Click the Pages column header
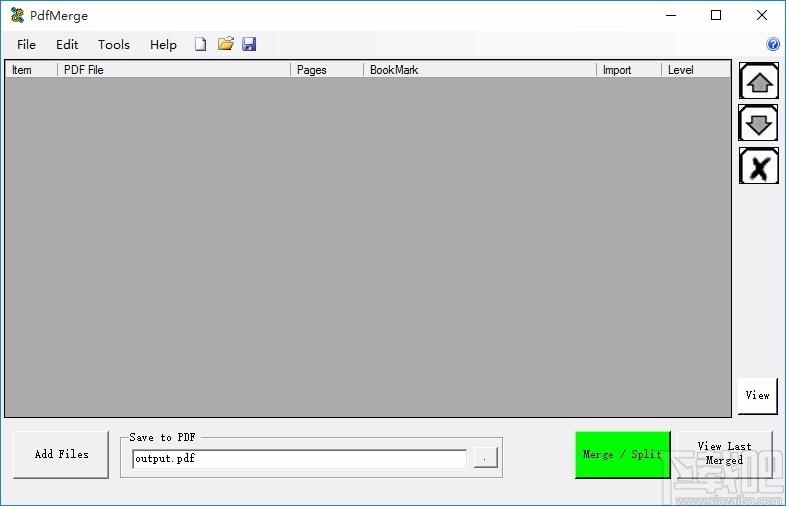Viewport: 786px width, 506px height. click(x=327, y=70)
